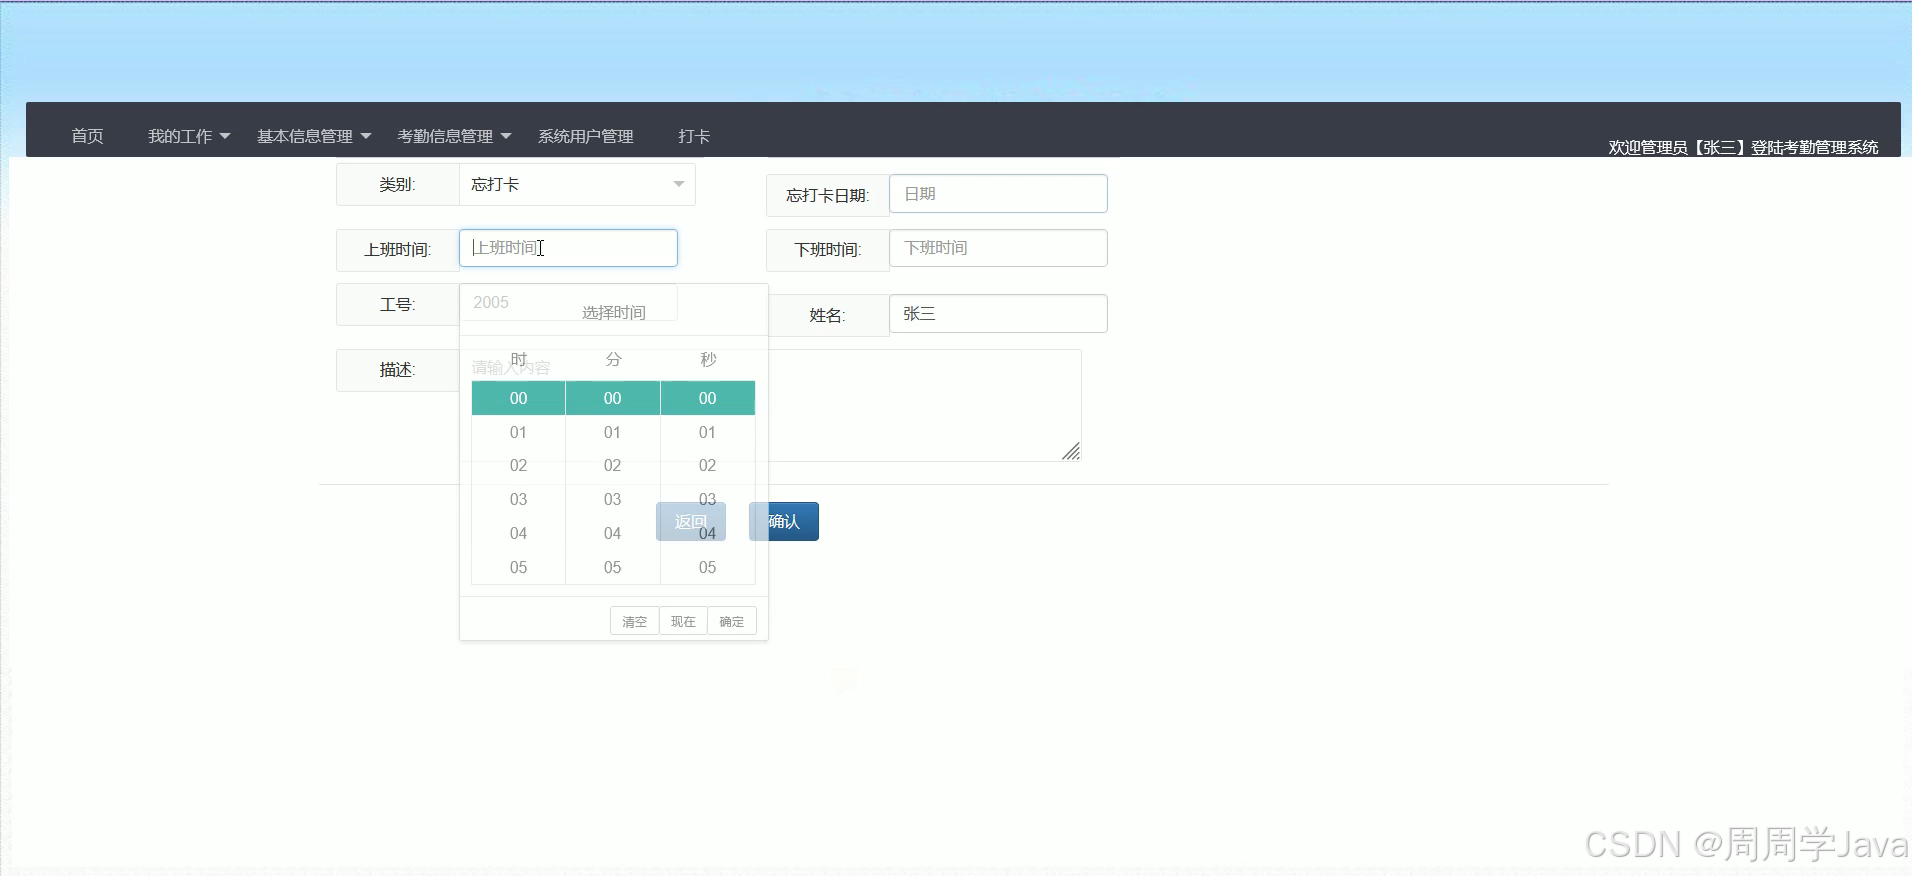Viewport: 1912px width, 876px height.
Task: Select second 01 in the 秒 column
Action: click(708, 432)
